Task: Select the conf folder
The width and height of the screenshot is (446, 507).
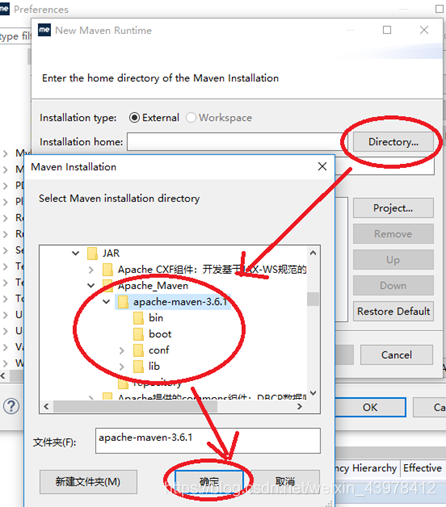Action: pos(159,350)
